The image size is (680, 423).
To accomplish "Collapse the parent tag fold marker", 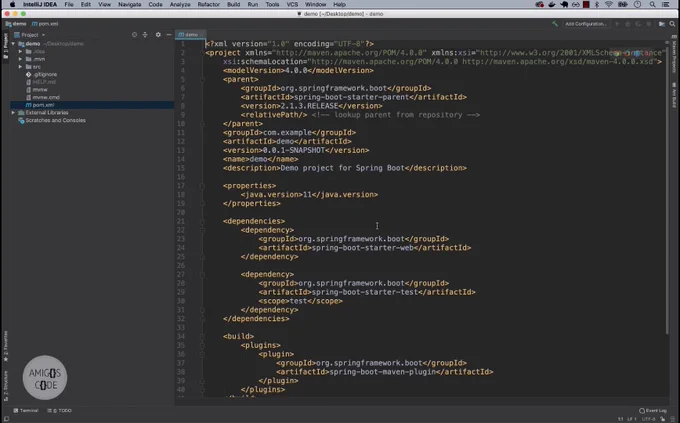I will pyautogui.click(x=202, y=79).
